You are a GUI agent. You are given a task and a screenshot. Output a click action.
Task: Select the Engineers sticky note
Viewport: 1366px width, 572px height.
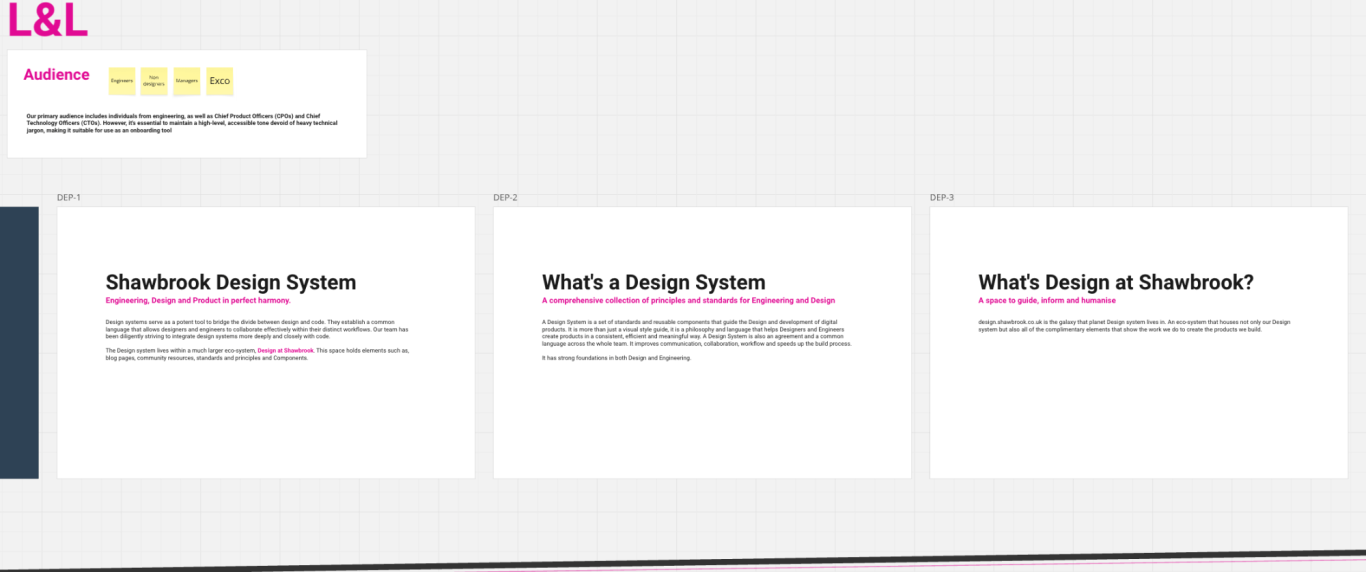click(122, 81)
